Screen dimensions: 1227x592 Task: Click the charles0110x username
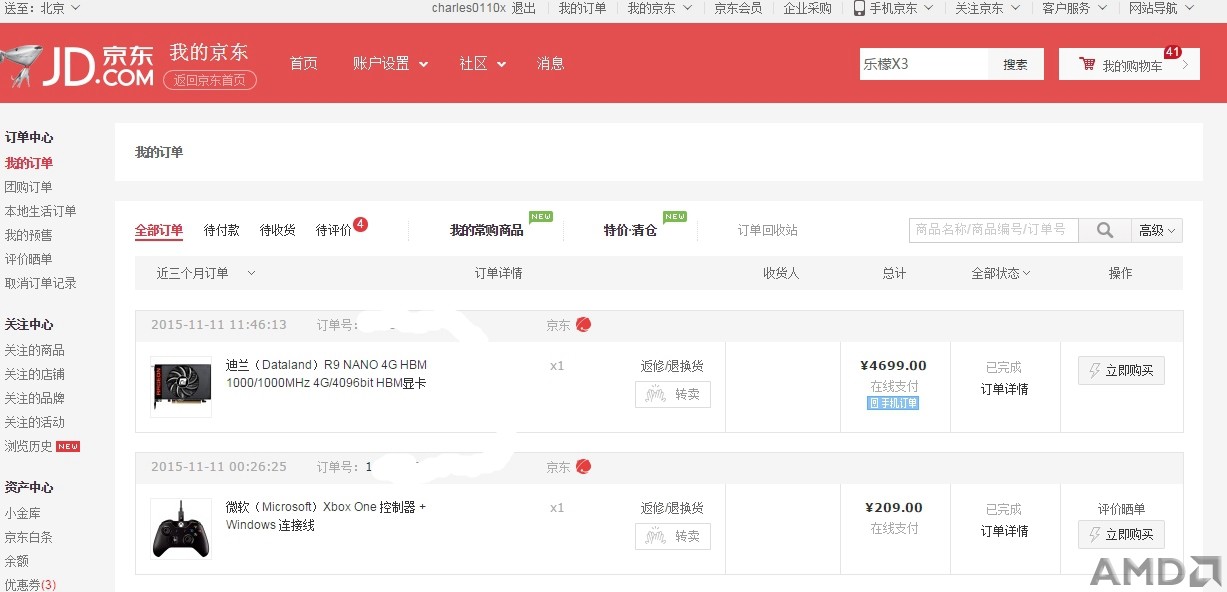[x=469, y=8]
